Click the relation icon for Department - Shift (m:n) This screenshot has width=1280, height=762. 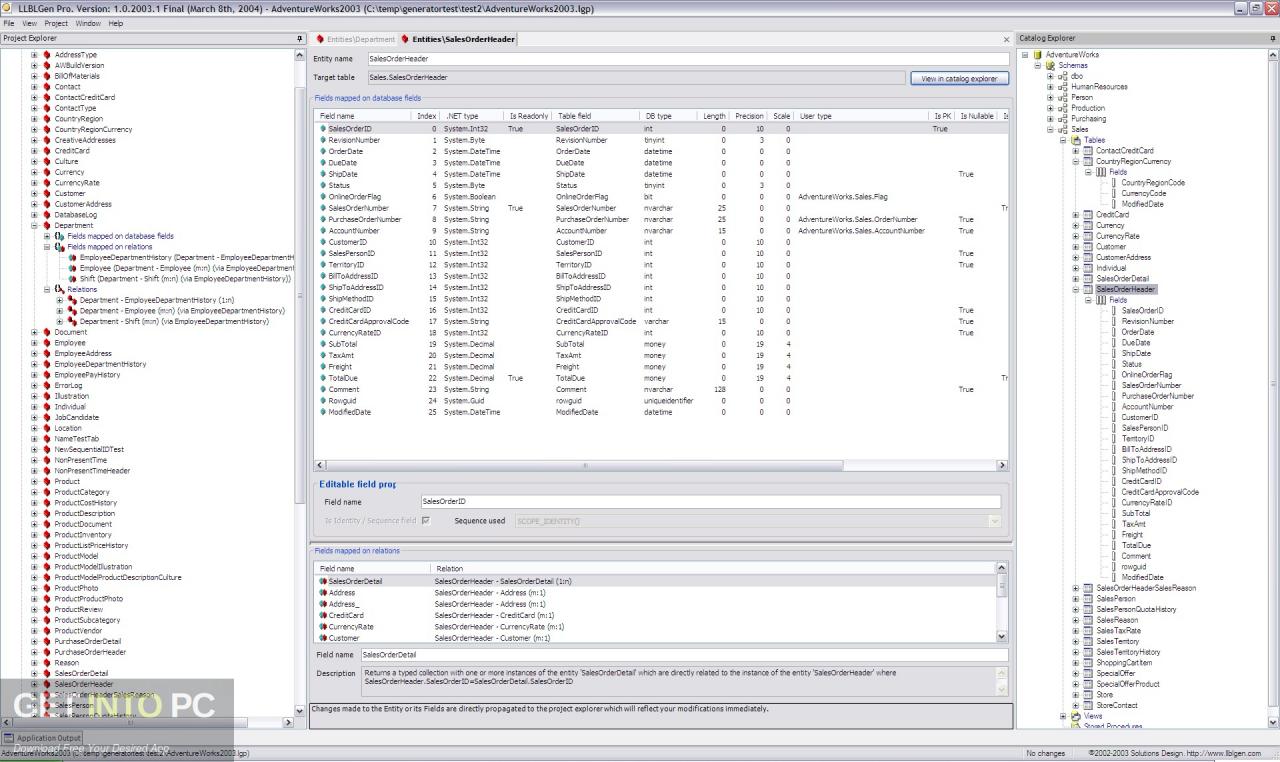tap(72, 322)
